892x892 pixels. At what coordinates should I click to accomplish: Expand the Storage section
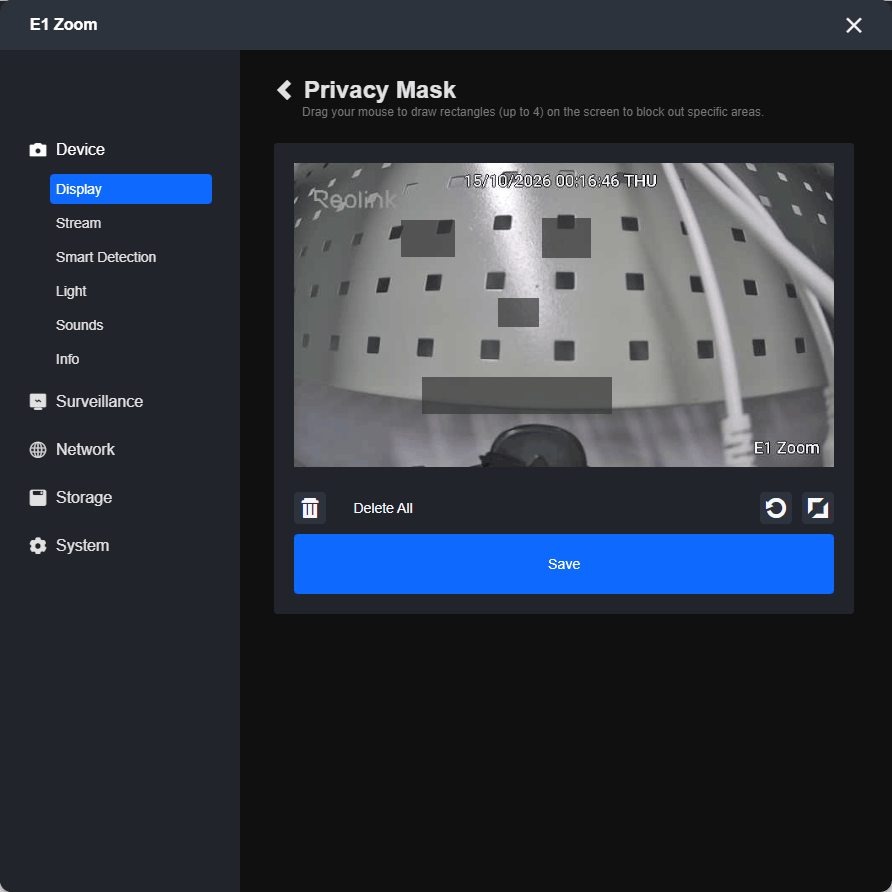coord(84,498)
